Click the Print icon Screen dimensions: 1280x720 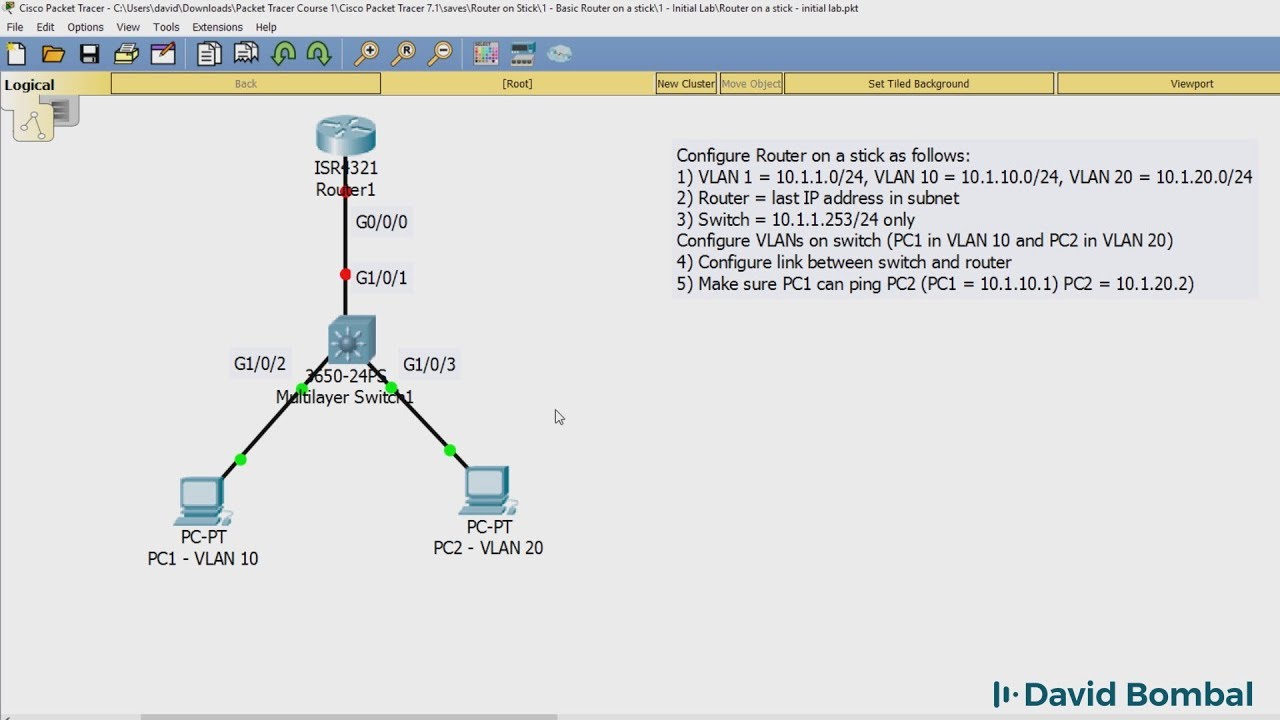(x=126, y=54)
